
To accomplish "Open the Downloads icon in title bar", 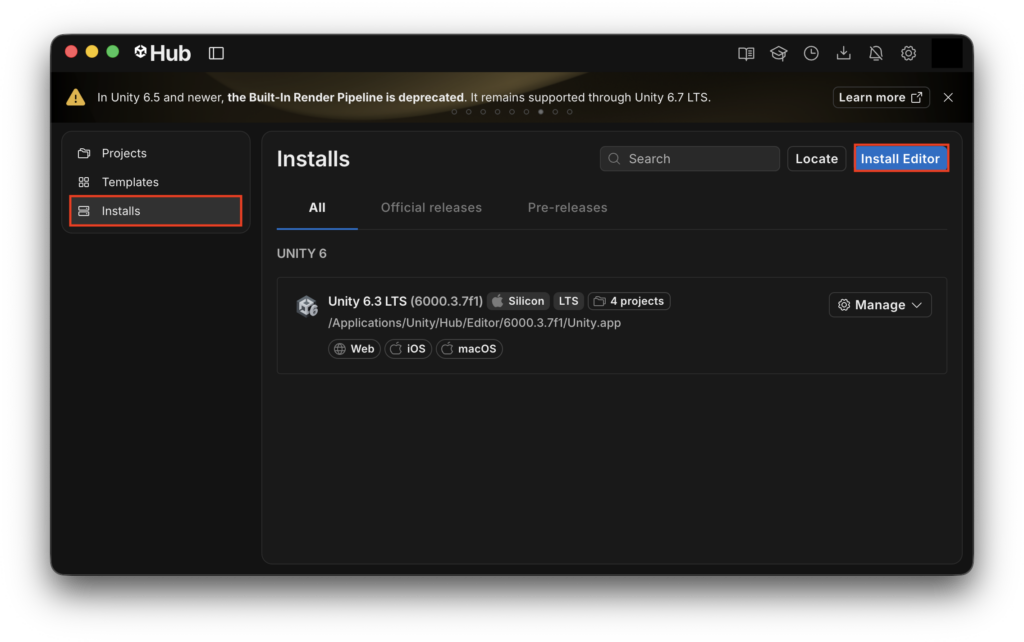I will click(x=844, y=54).
